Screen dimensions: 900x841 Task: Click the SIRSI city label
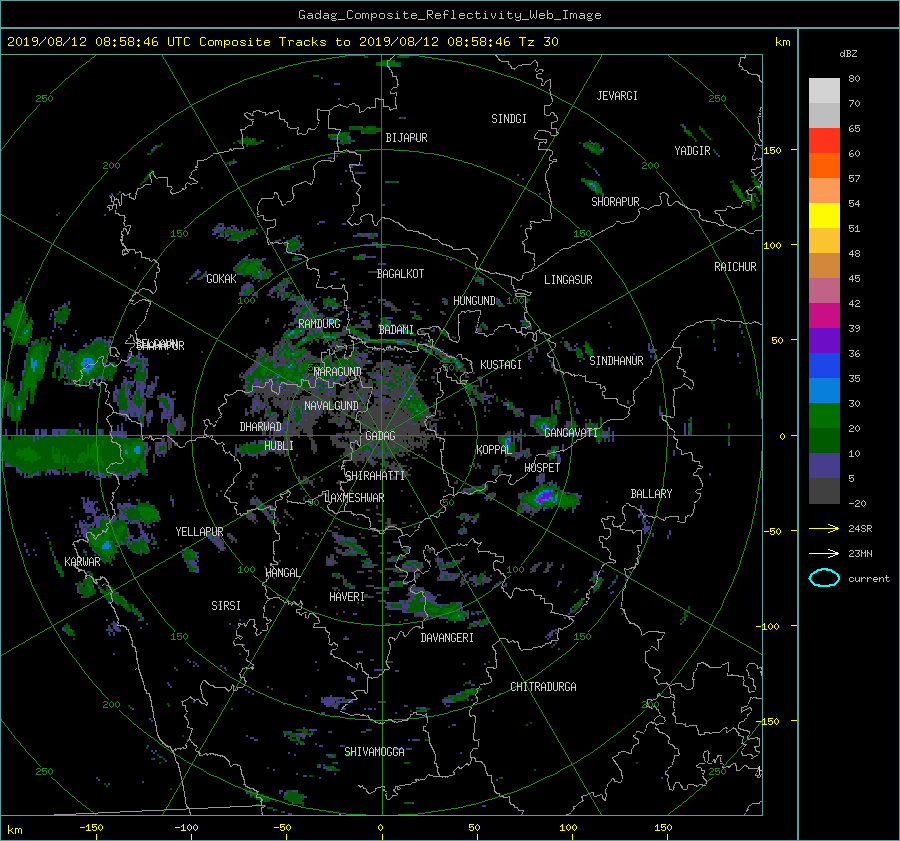(x=226, y=606)
